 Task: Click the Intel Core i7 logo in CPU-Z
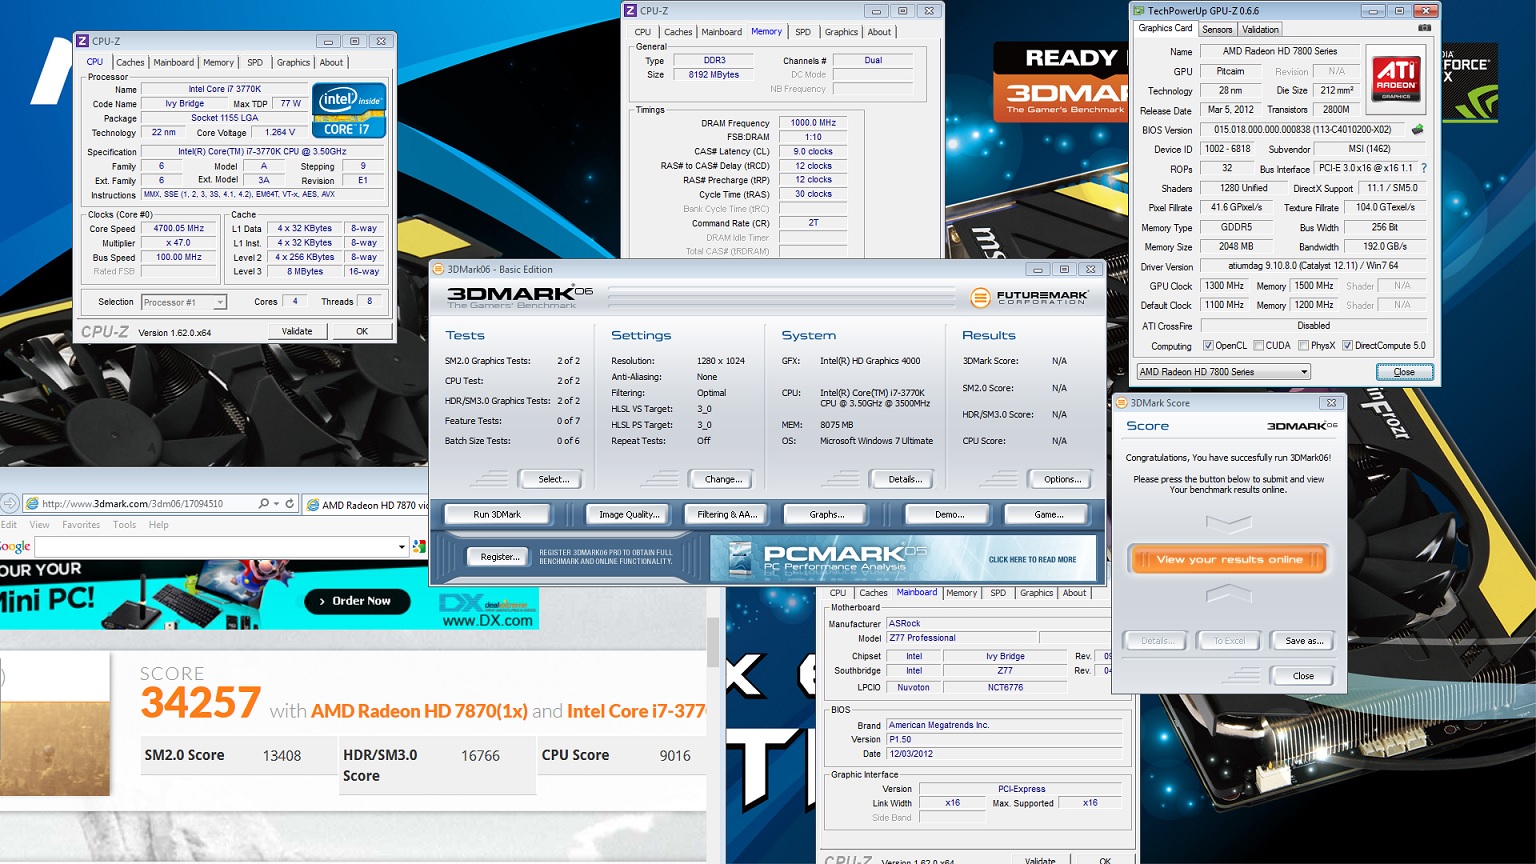tap(349, 110)
